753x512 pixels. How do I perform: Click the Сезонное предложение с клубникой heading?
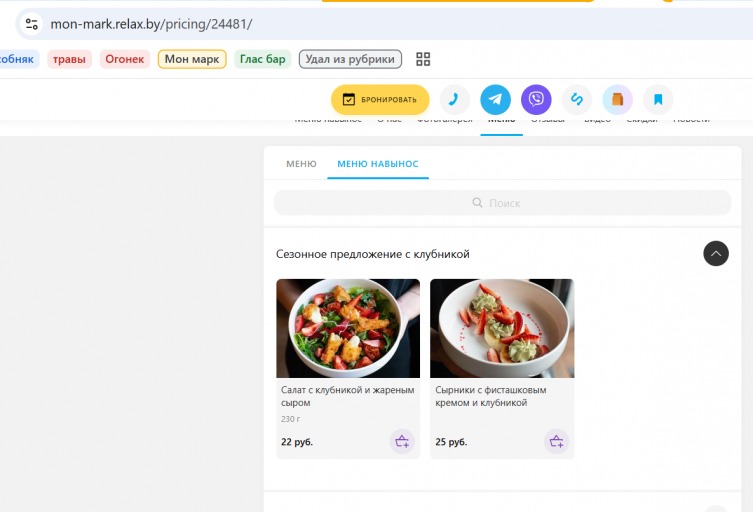click(x=373, y=254)
